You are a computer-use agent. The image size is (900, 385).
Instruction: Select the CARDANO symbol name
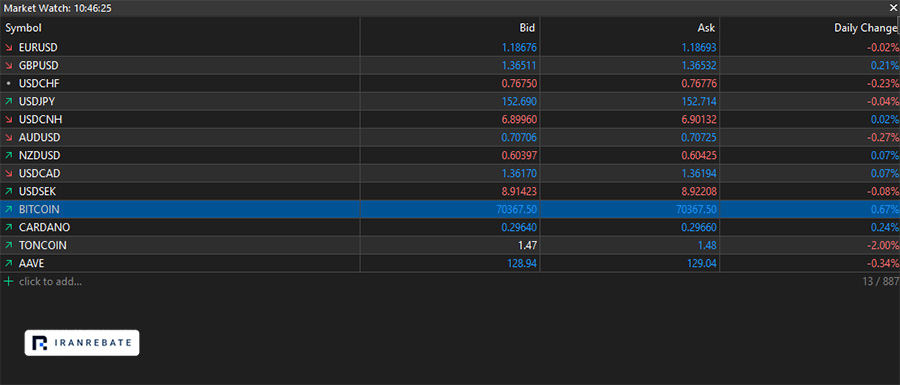click(x=44, y=228)
